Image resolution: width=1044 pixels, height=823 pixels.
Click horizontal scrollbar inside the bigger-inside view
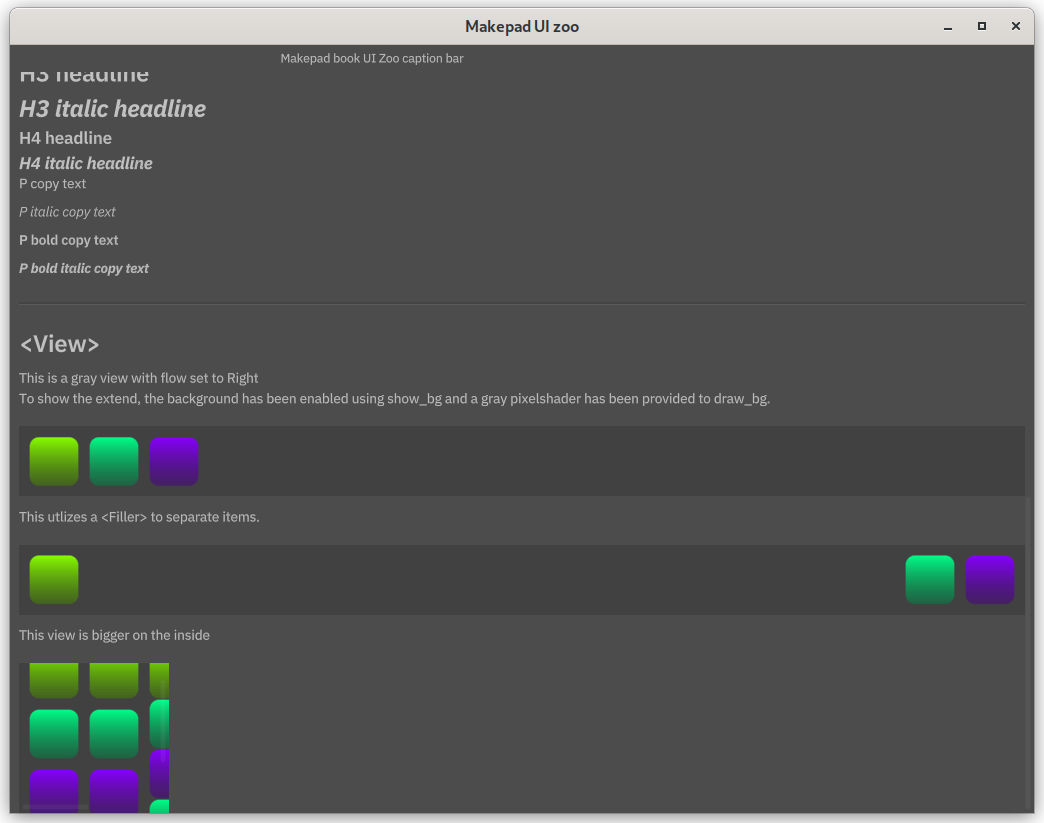[x=56, y=807]
